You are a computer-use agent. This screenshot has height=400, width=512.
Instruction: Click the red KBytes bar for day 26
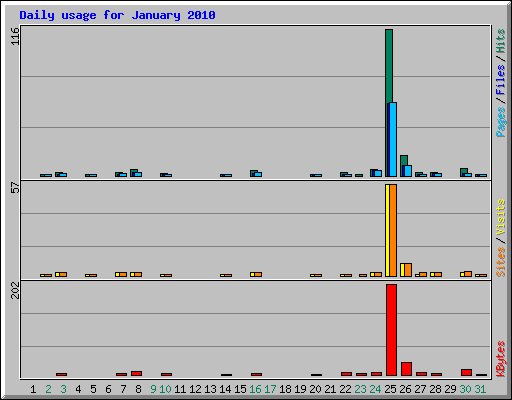point(406,369)
